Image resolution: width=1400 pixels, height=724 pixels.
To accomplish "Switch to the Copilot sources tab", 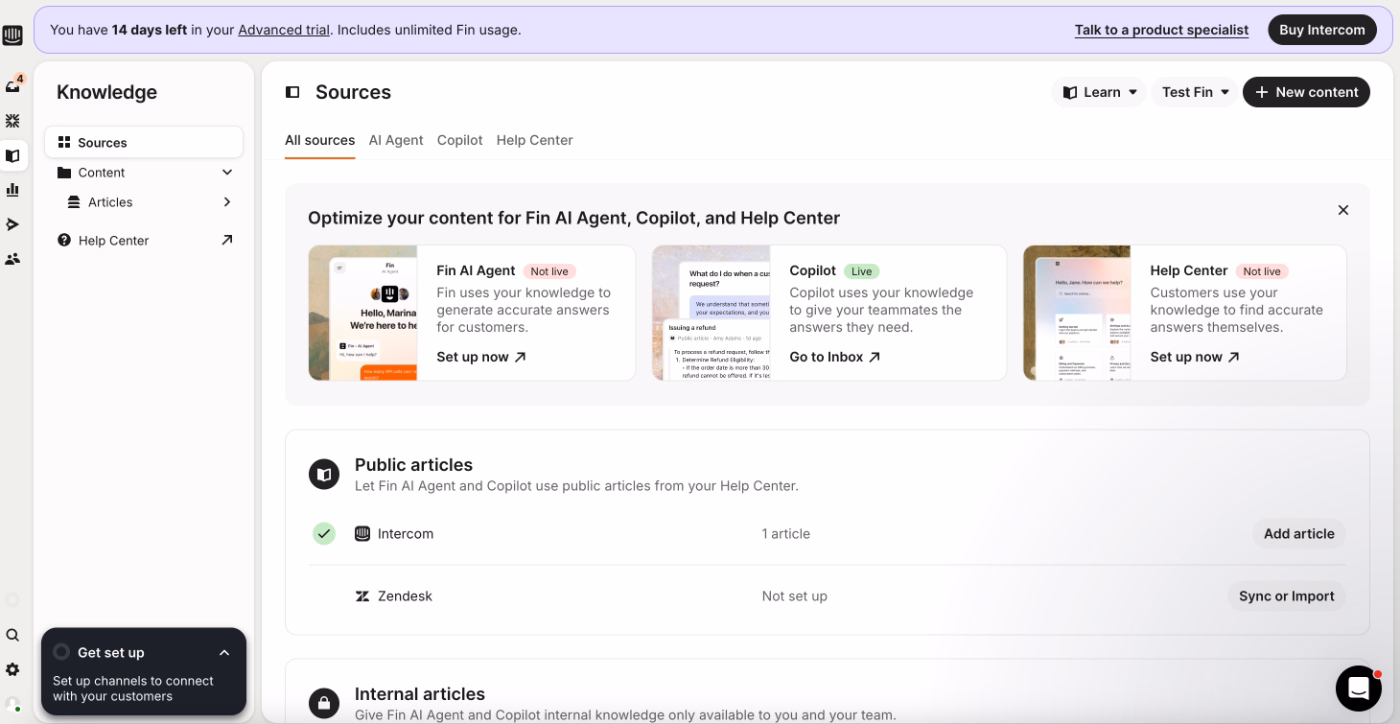I will coord(459,140).
